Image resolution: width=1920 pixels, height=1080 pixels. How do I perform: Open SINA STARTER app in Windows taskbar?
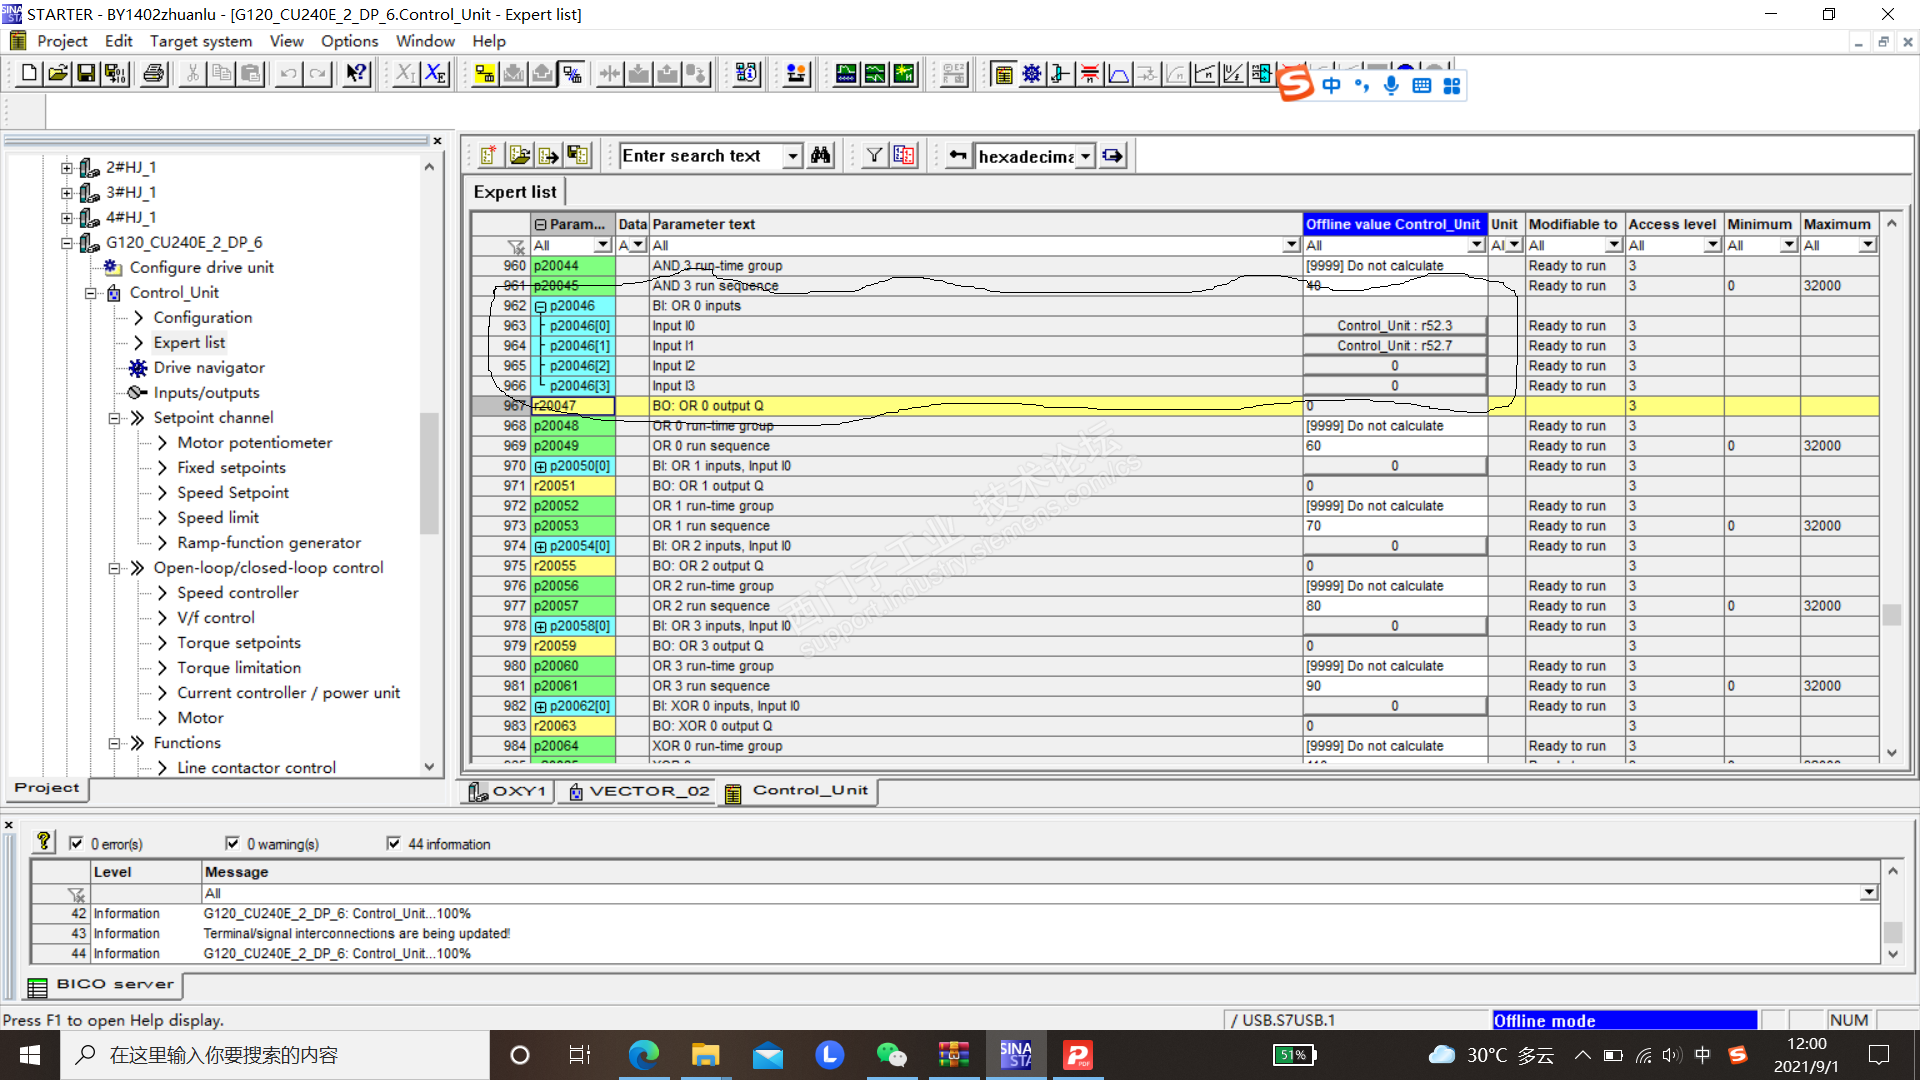(x=1015, y=1054)
